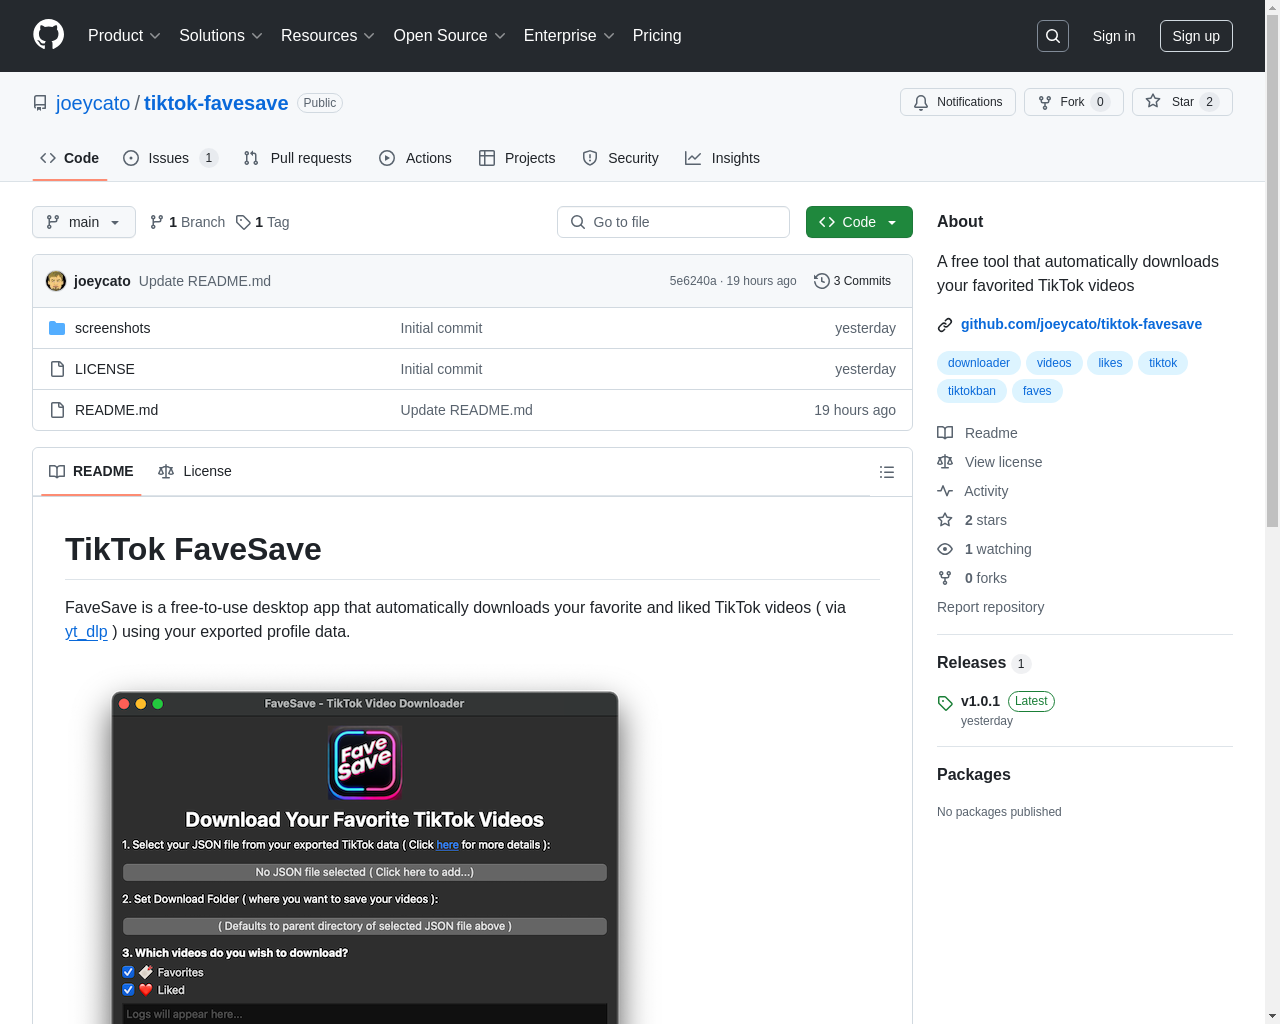This screenshot has height=1024, width=1280.
Task: Switch to the License tab in README panel
Action: click(195, 471)
